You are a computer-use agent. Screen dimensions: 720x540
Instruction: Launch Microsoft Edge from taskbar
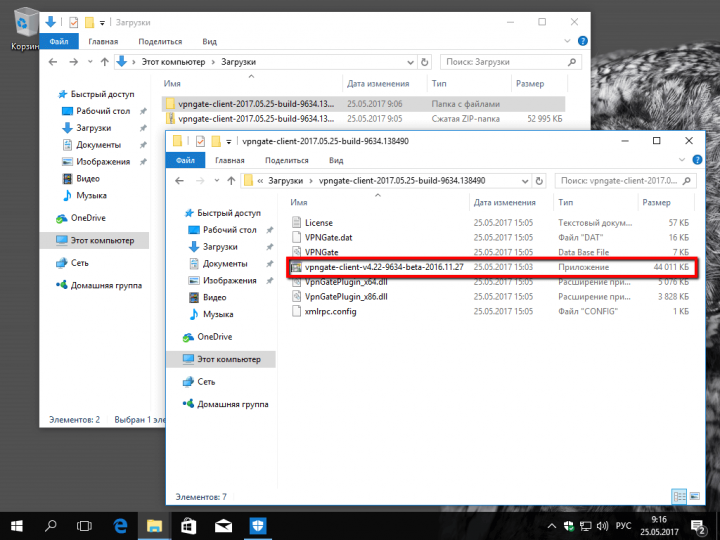click(120, 526)
